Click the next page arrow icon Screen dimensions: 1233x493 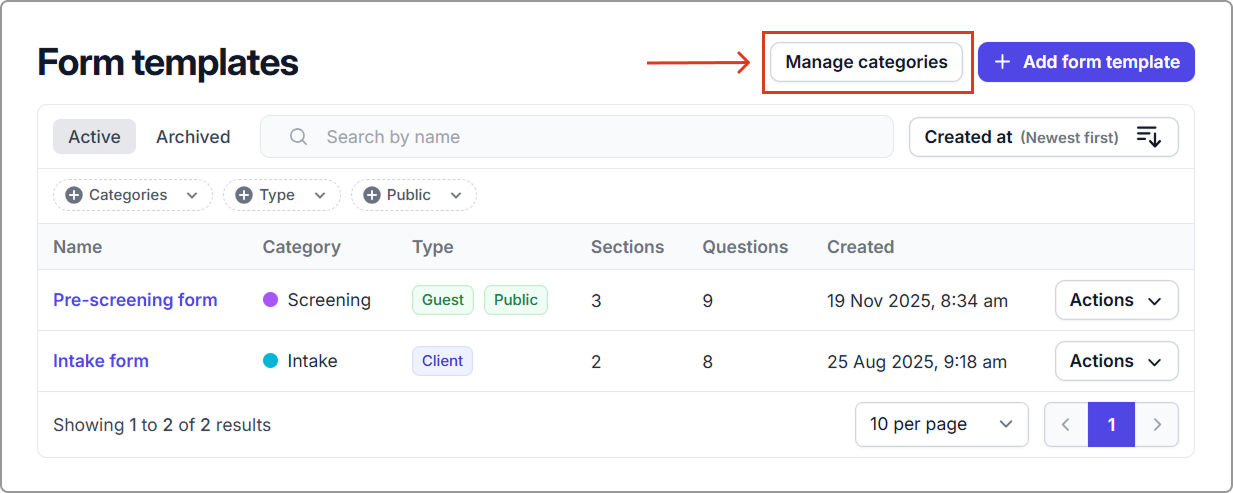1157,425
